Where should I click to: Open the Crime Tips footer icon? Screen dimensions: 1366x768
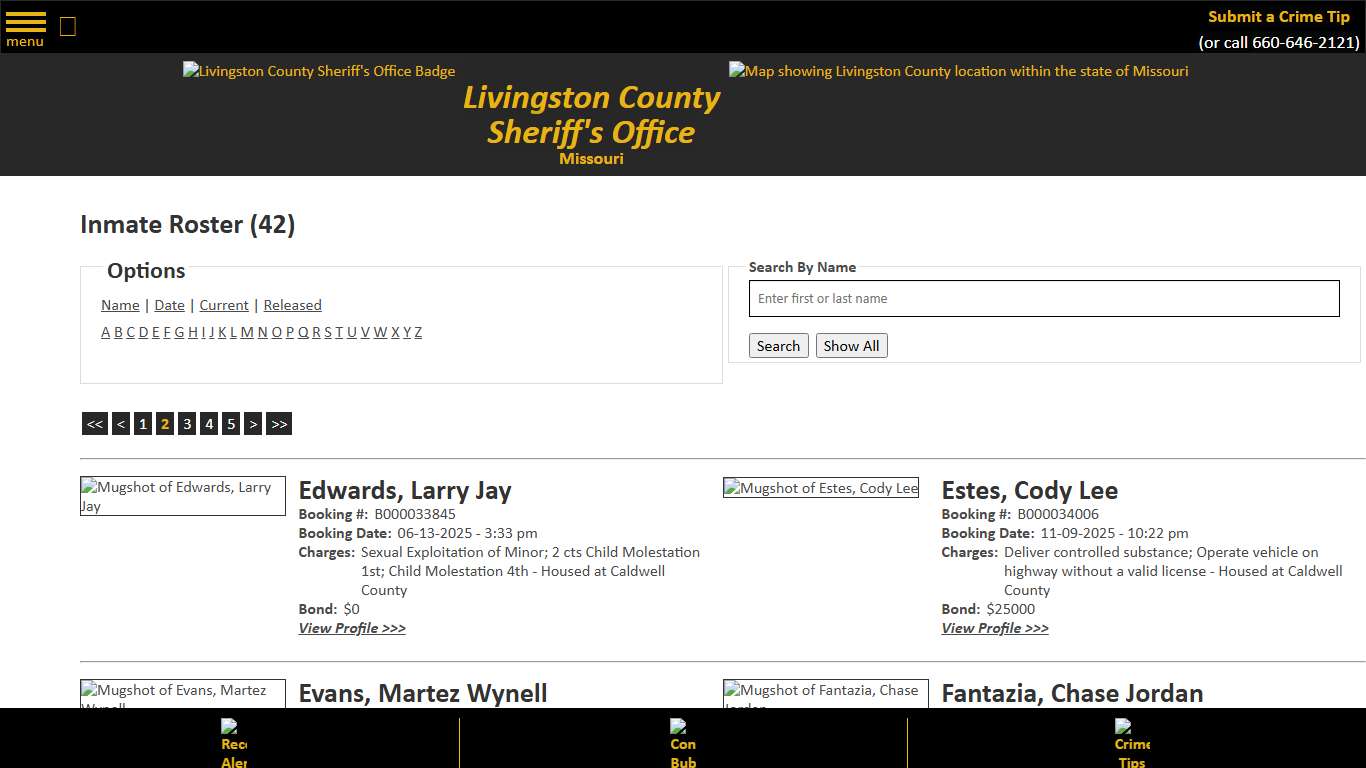1130,742
